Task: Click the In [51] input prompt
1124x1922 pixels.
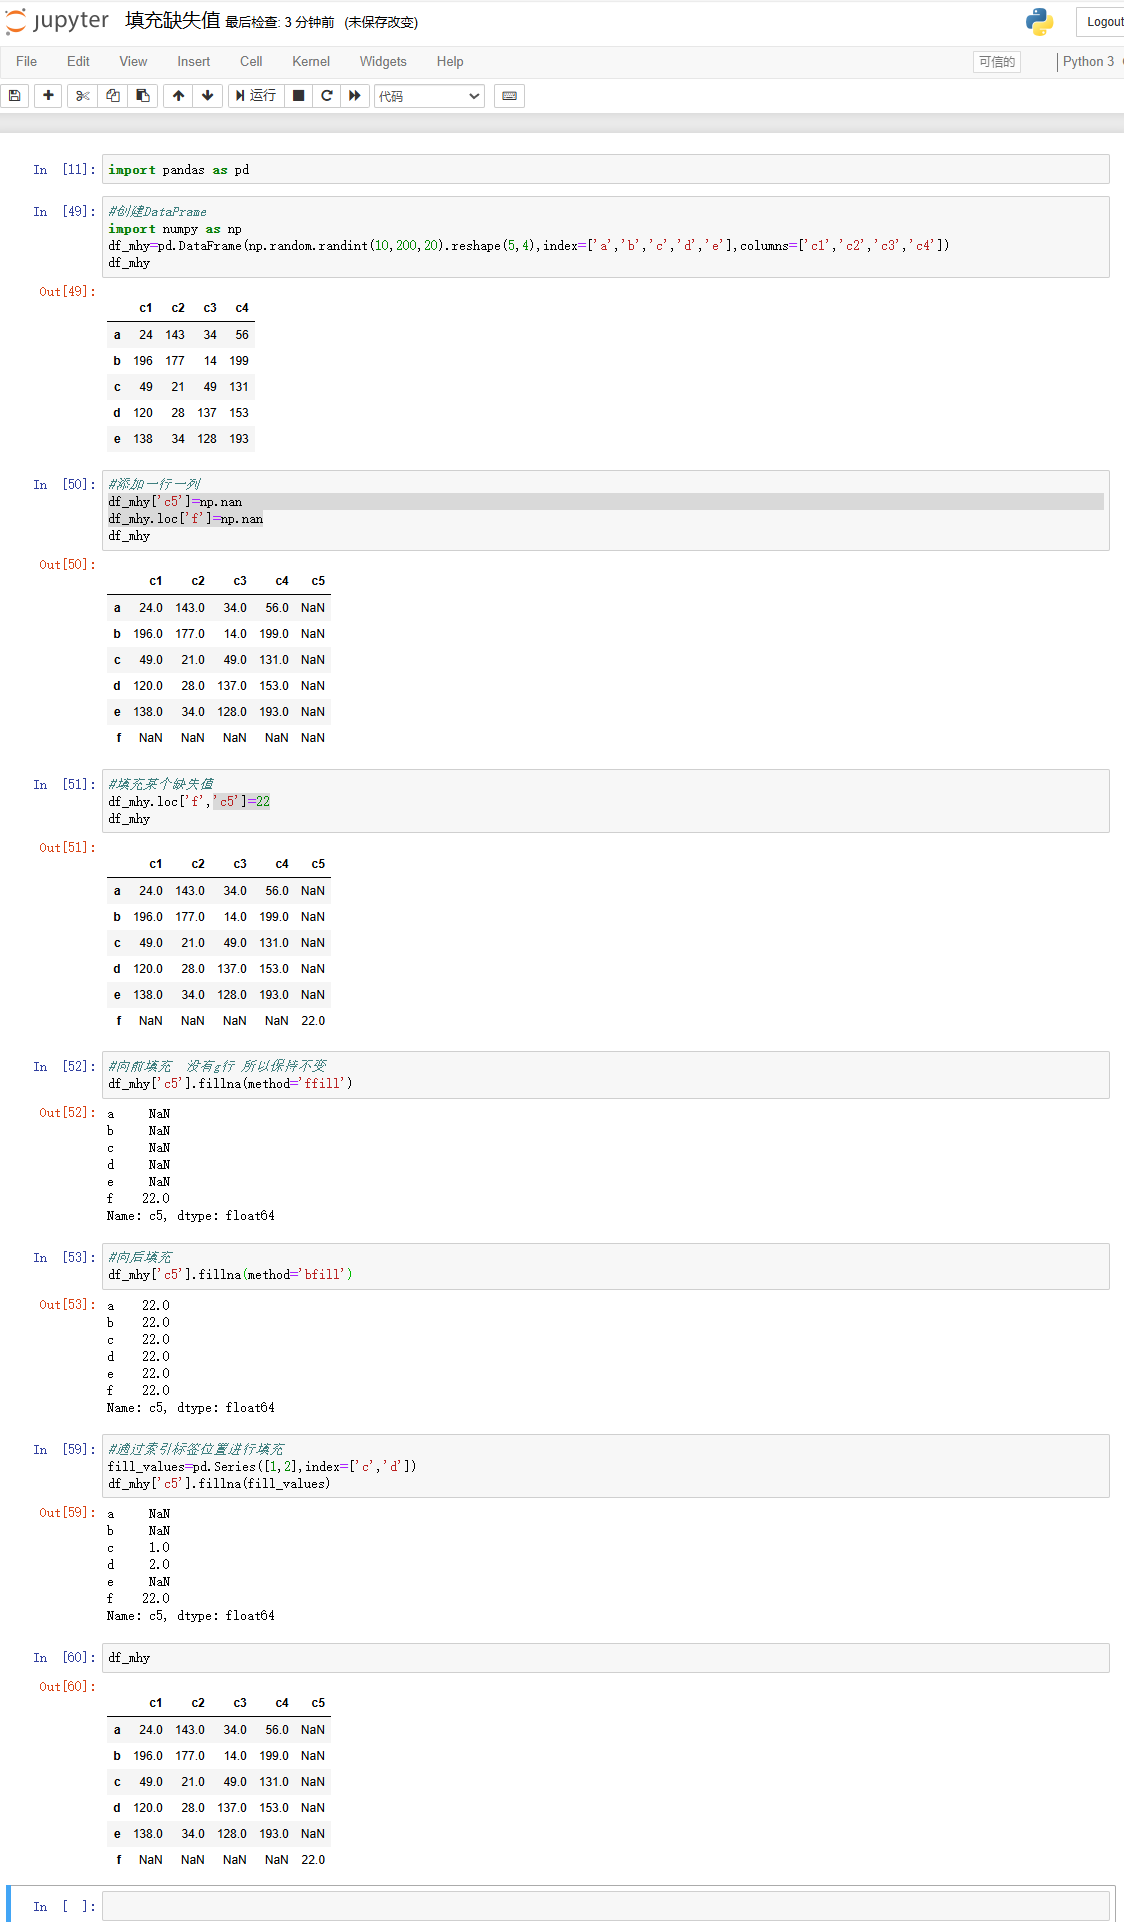Action: (x=65, y=784)
